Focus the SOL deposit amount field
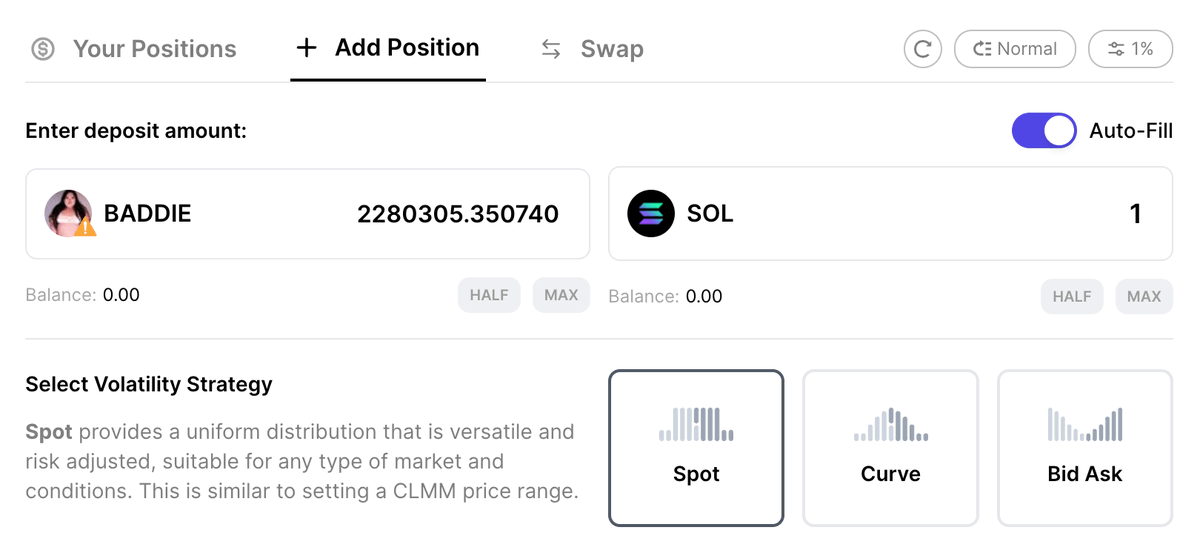Viewport: 1200px width, 553px height. point(1000,213)
